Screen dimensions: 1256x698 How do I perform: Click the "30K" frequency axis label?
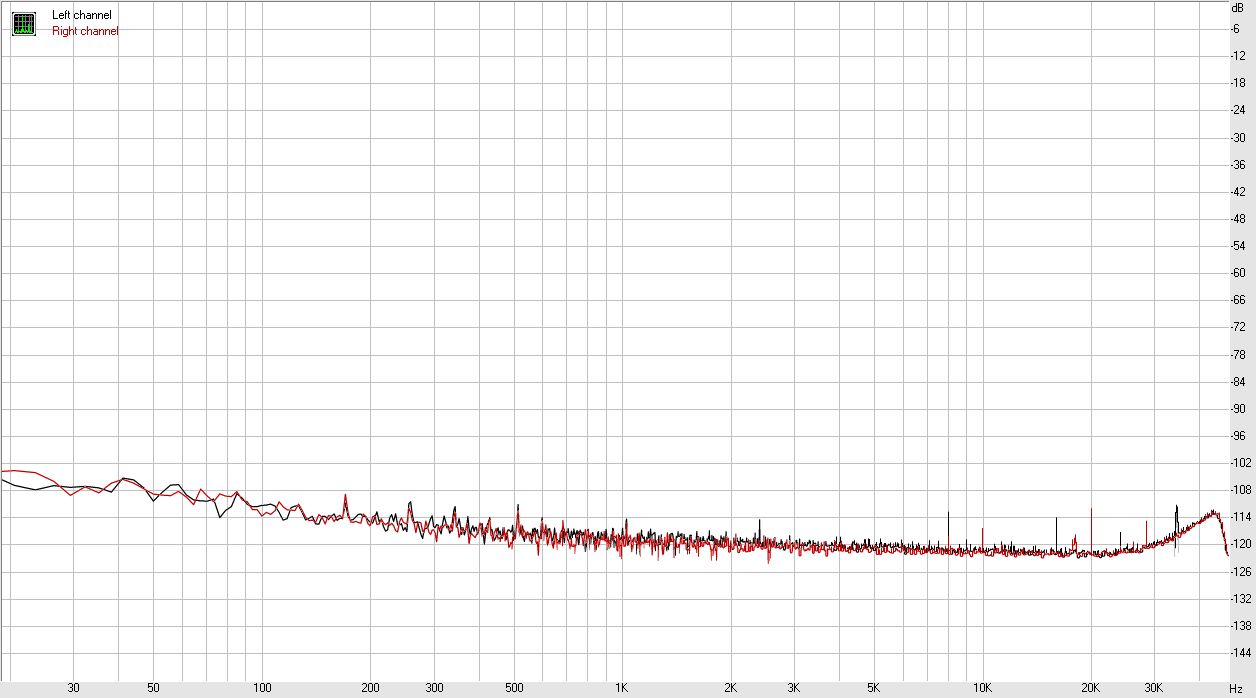tap(1154, 689)
